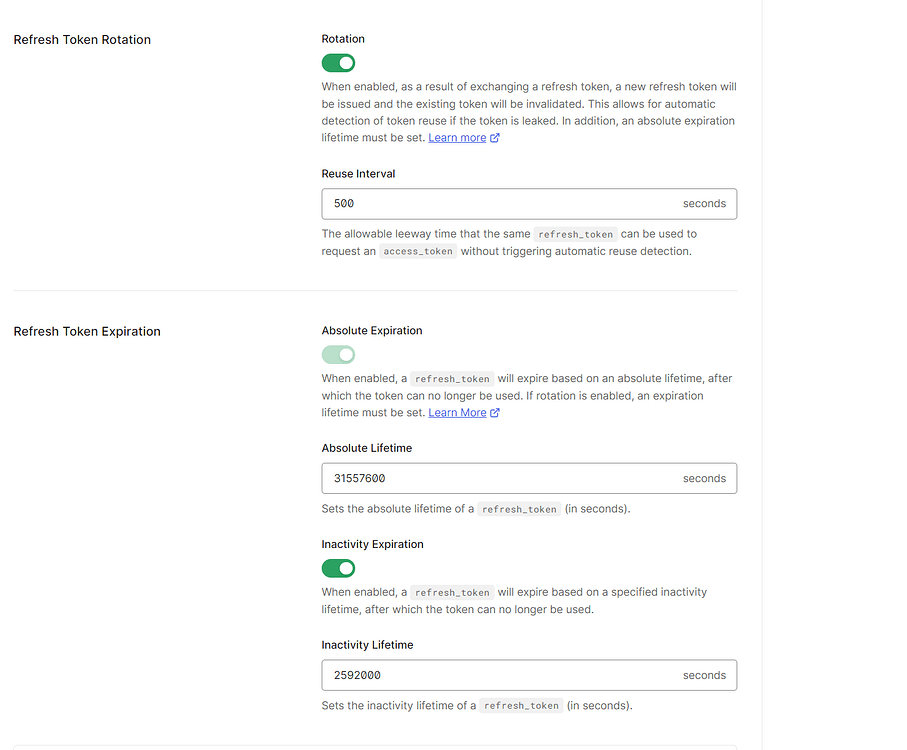Click the Rotation field label

point(343,39)
